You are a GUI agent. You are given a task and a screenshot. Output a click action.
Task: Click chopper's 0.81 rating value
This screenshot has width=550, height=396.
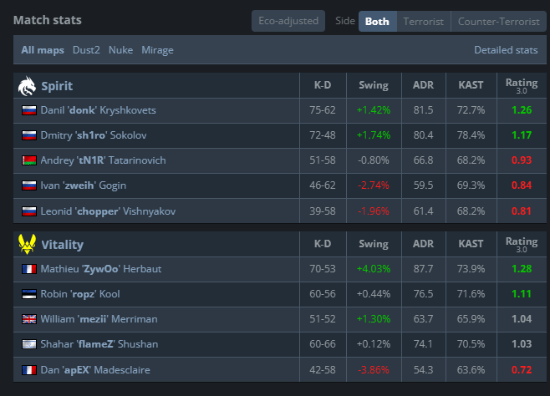tap(522, 211)
